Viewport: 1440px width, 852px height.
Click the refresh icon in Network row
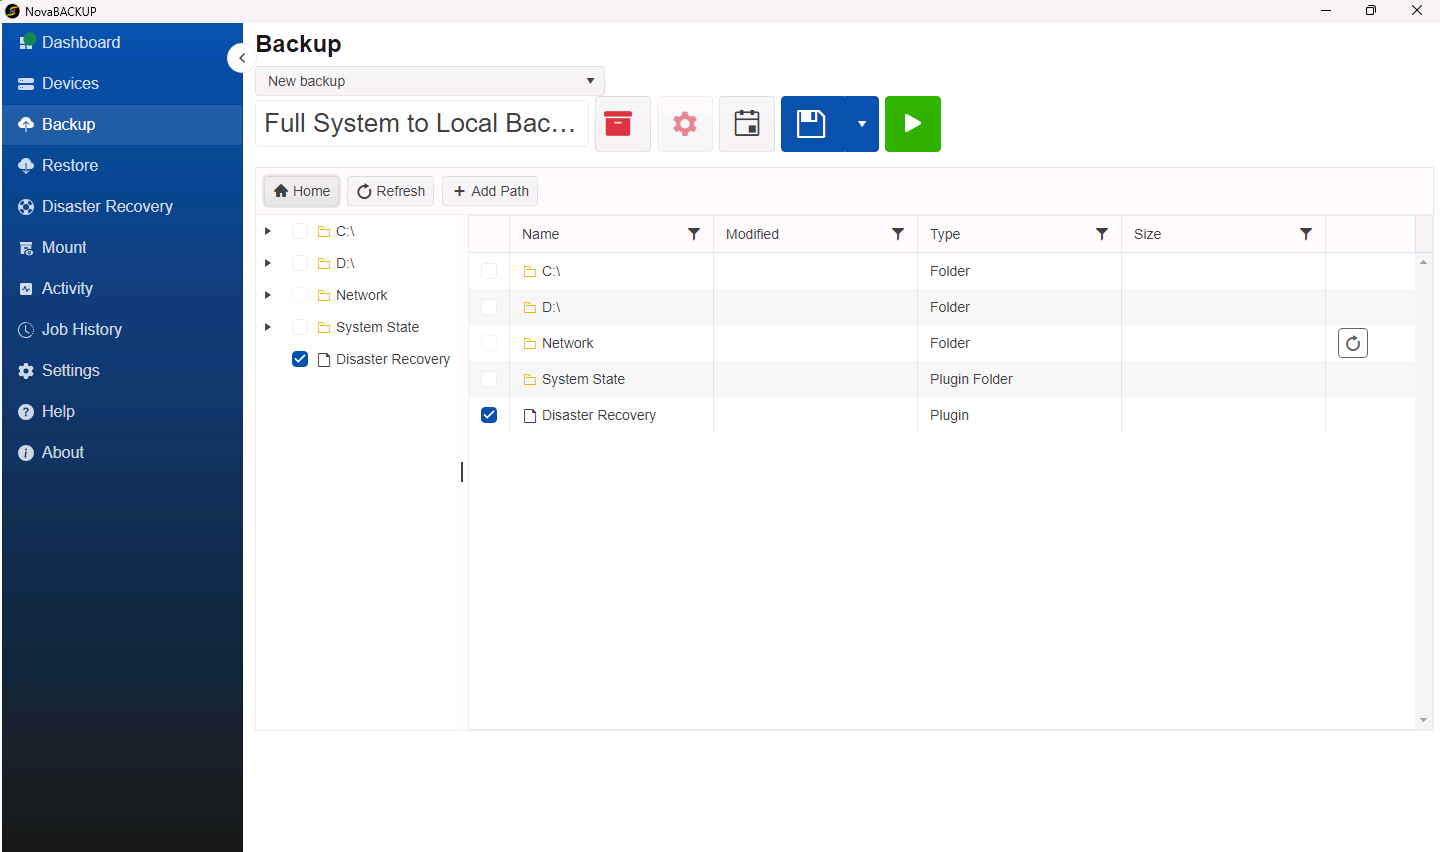coord(1353,343)
